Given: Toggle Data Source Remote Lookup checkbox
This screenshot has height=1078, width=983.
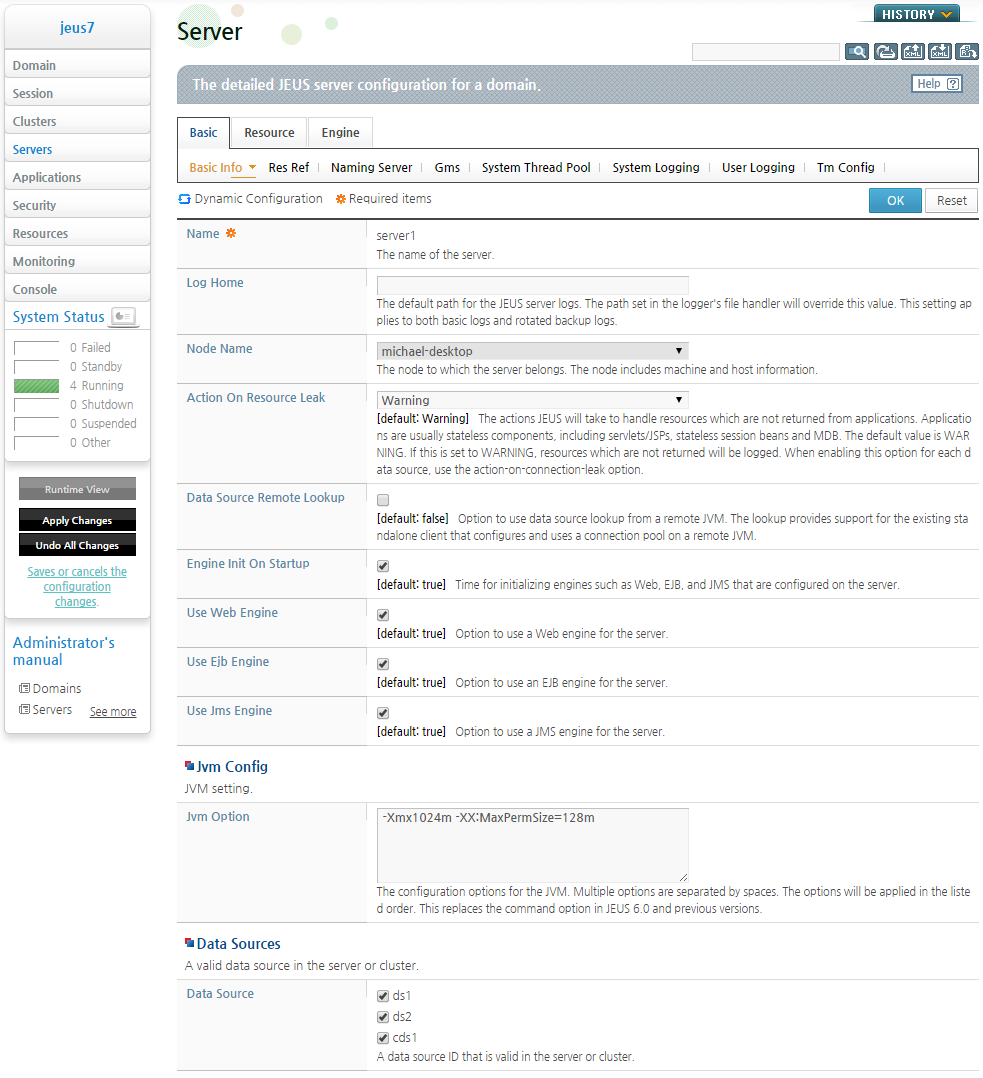Looking at the screenshot, I should pyautogui.click(x=383, y=500).
